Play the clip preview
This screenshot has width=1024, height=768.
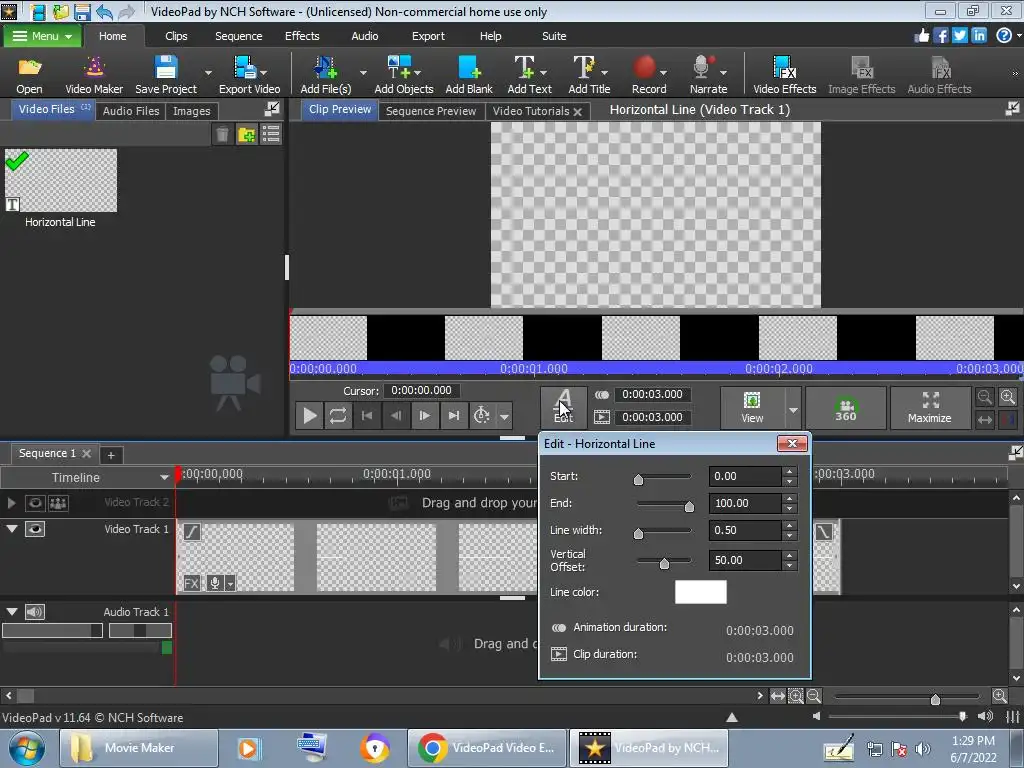click(x=310, y=415)
